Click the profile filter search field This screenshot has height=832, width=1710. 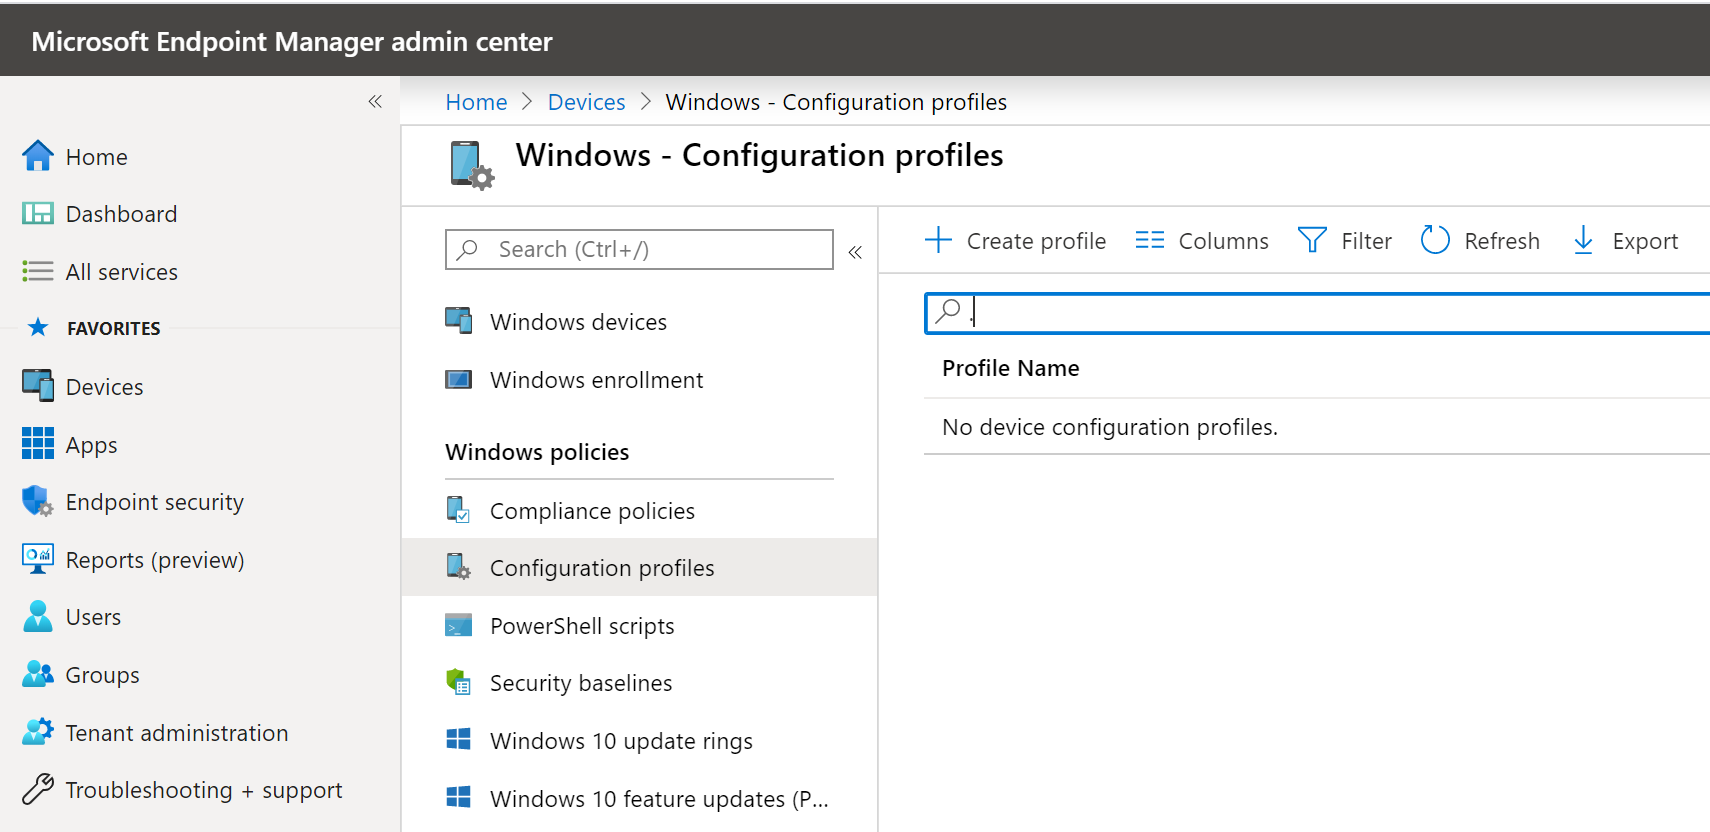pyautogui.click(x=1317, y=313)
